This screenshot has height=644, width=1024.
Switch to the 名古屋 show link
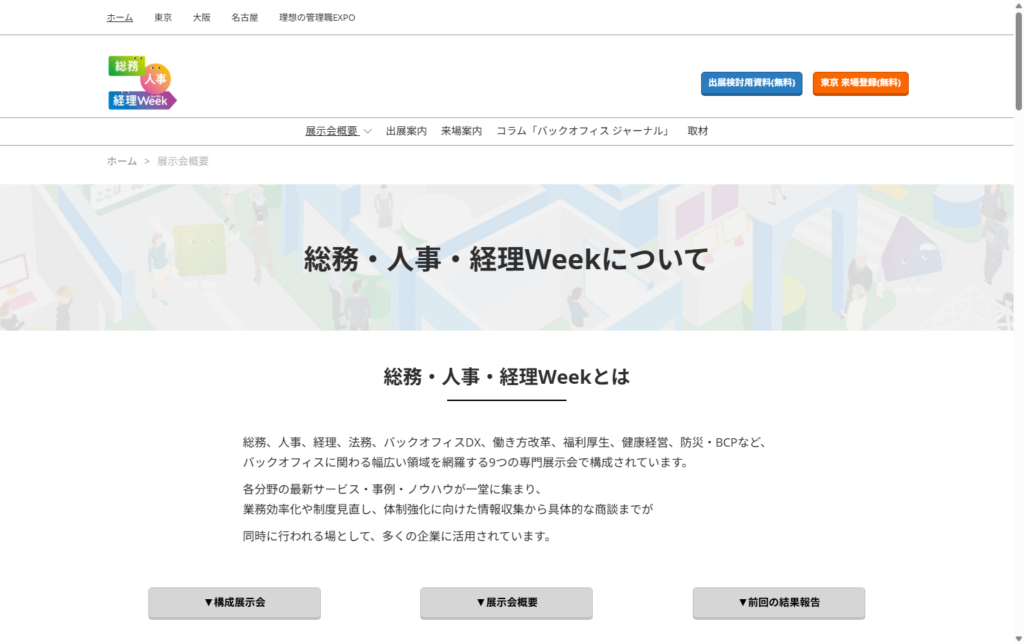click(x=244, y=18)
